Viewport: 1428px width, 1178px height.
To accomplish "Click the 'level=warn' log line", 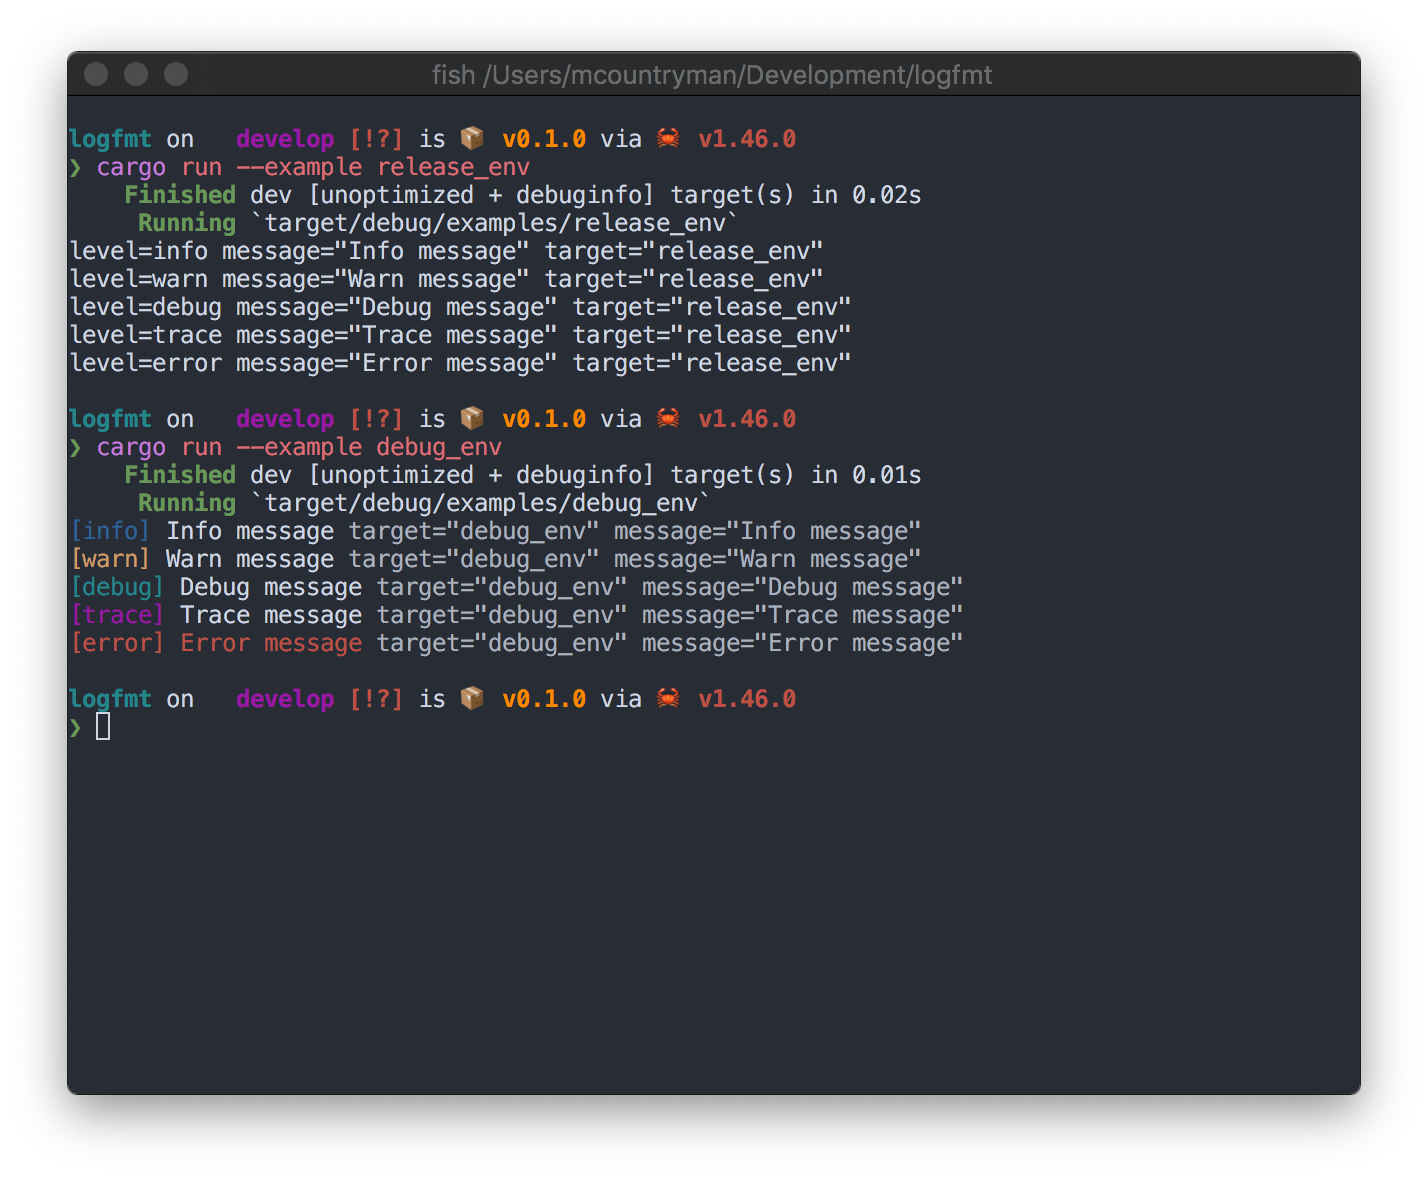I will click(447, 279).
